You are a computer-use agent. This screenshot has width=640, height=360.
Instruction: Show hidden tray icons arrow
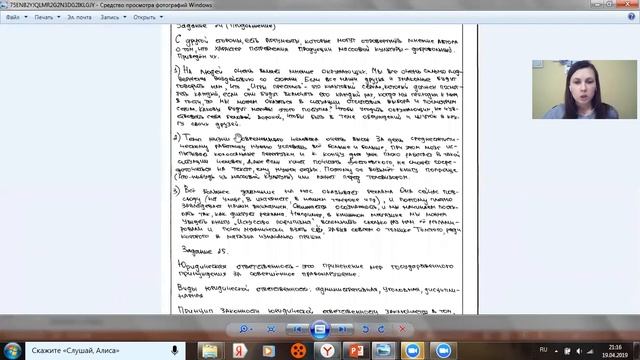coord(556,351)
